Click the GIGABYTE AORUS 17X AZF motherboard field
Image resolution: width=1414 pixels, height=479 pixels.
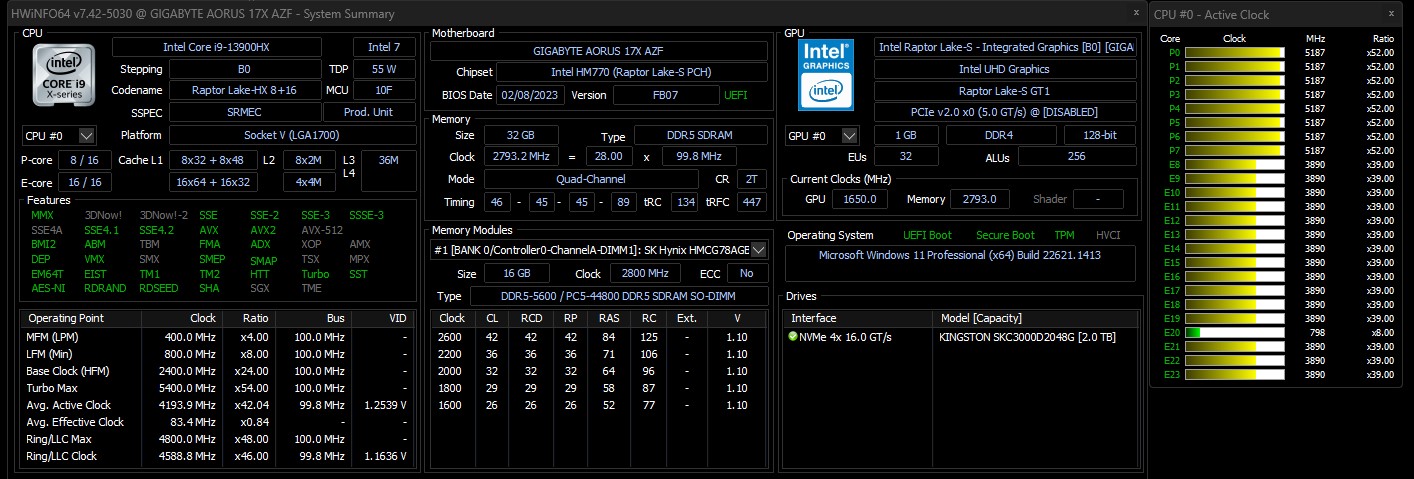(599, 51)
